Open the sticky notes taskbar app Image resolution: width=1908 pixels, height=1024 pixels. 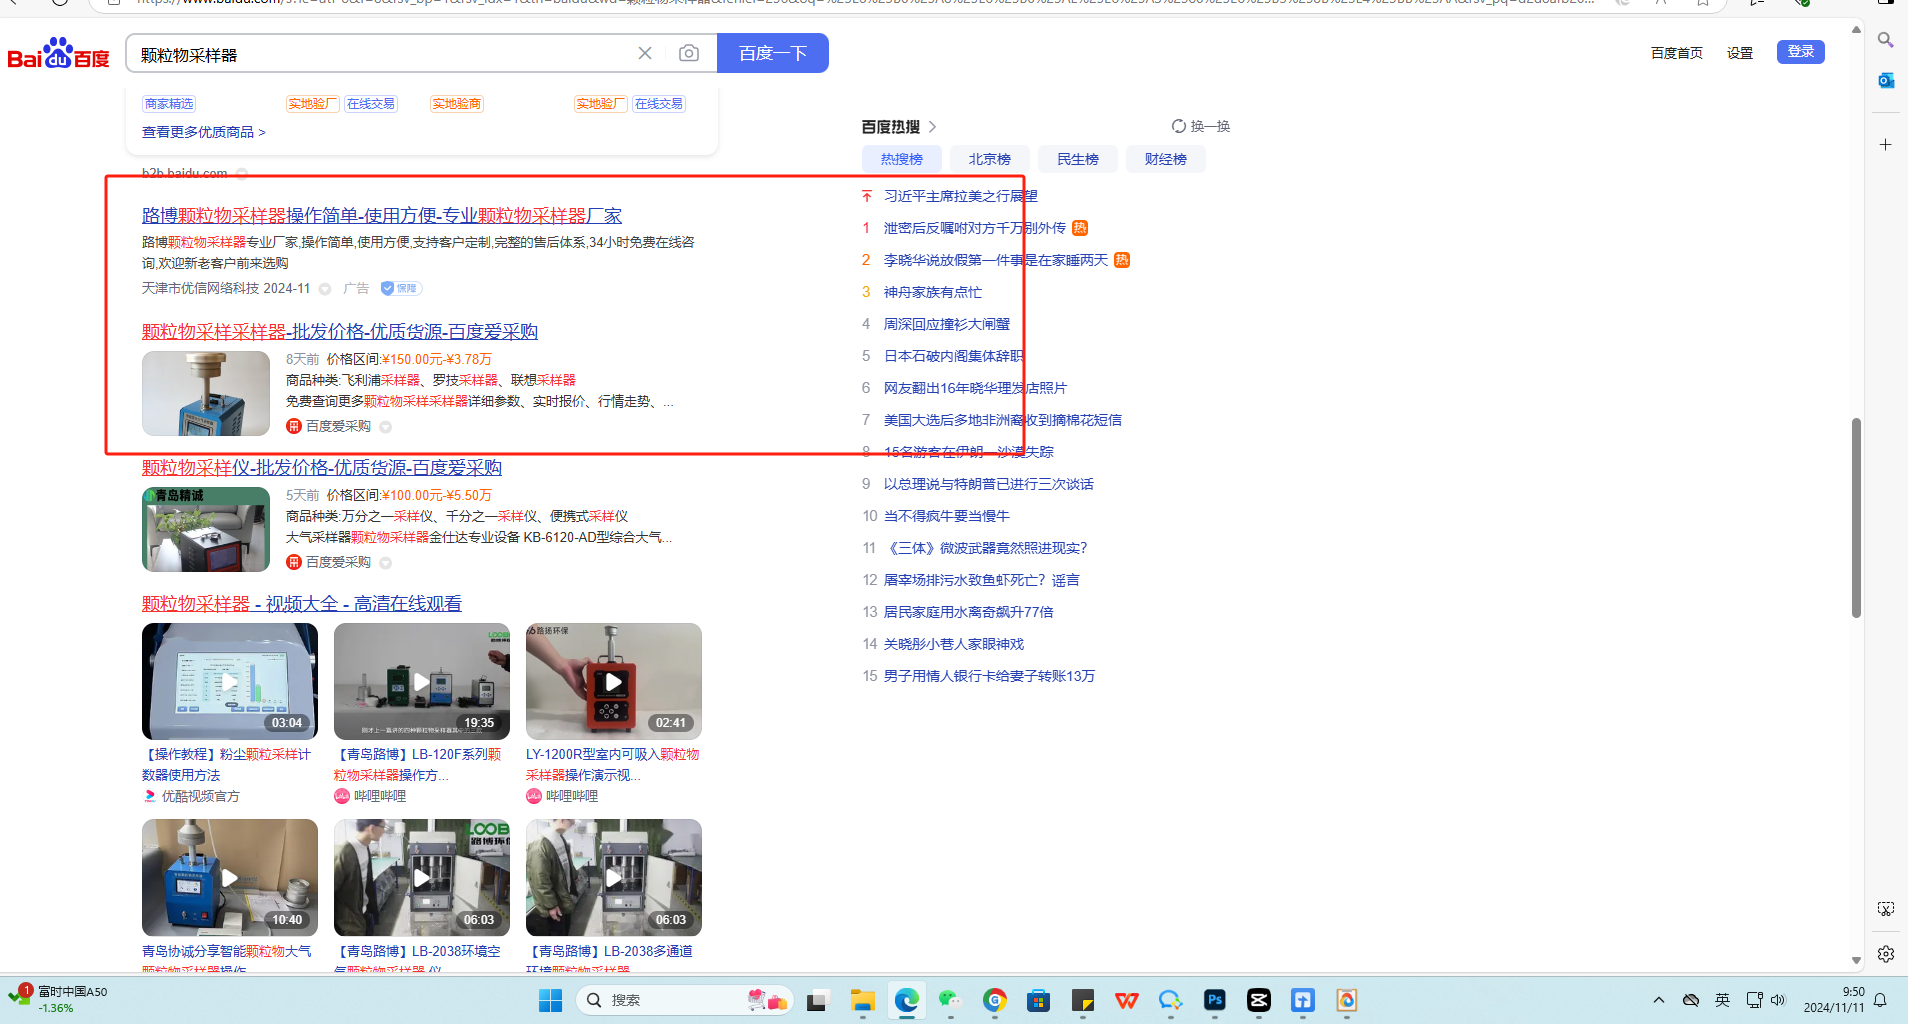point(1083,1000)
